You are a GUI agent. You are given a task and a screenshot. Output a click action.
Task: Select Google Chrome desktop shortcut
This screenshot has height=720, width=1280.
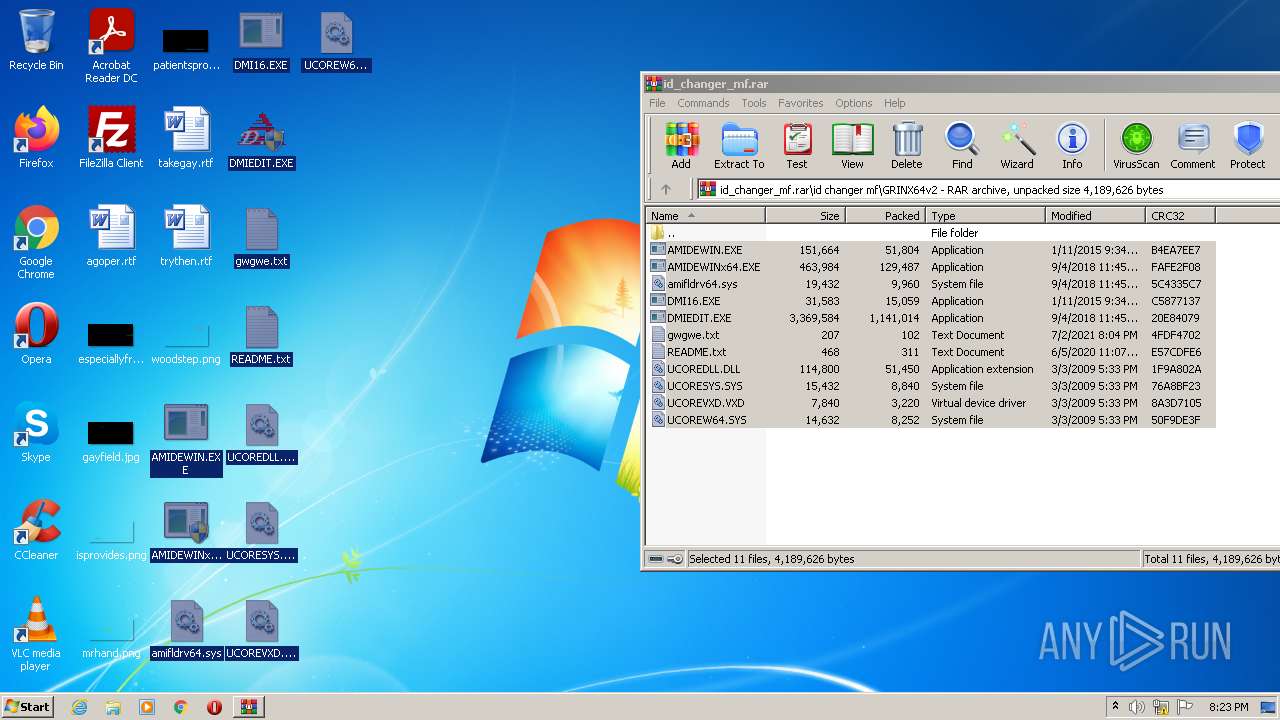coord(36,243)
